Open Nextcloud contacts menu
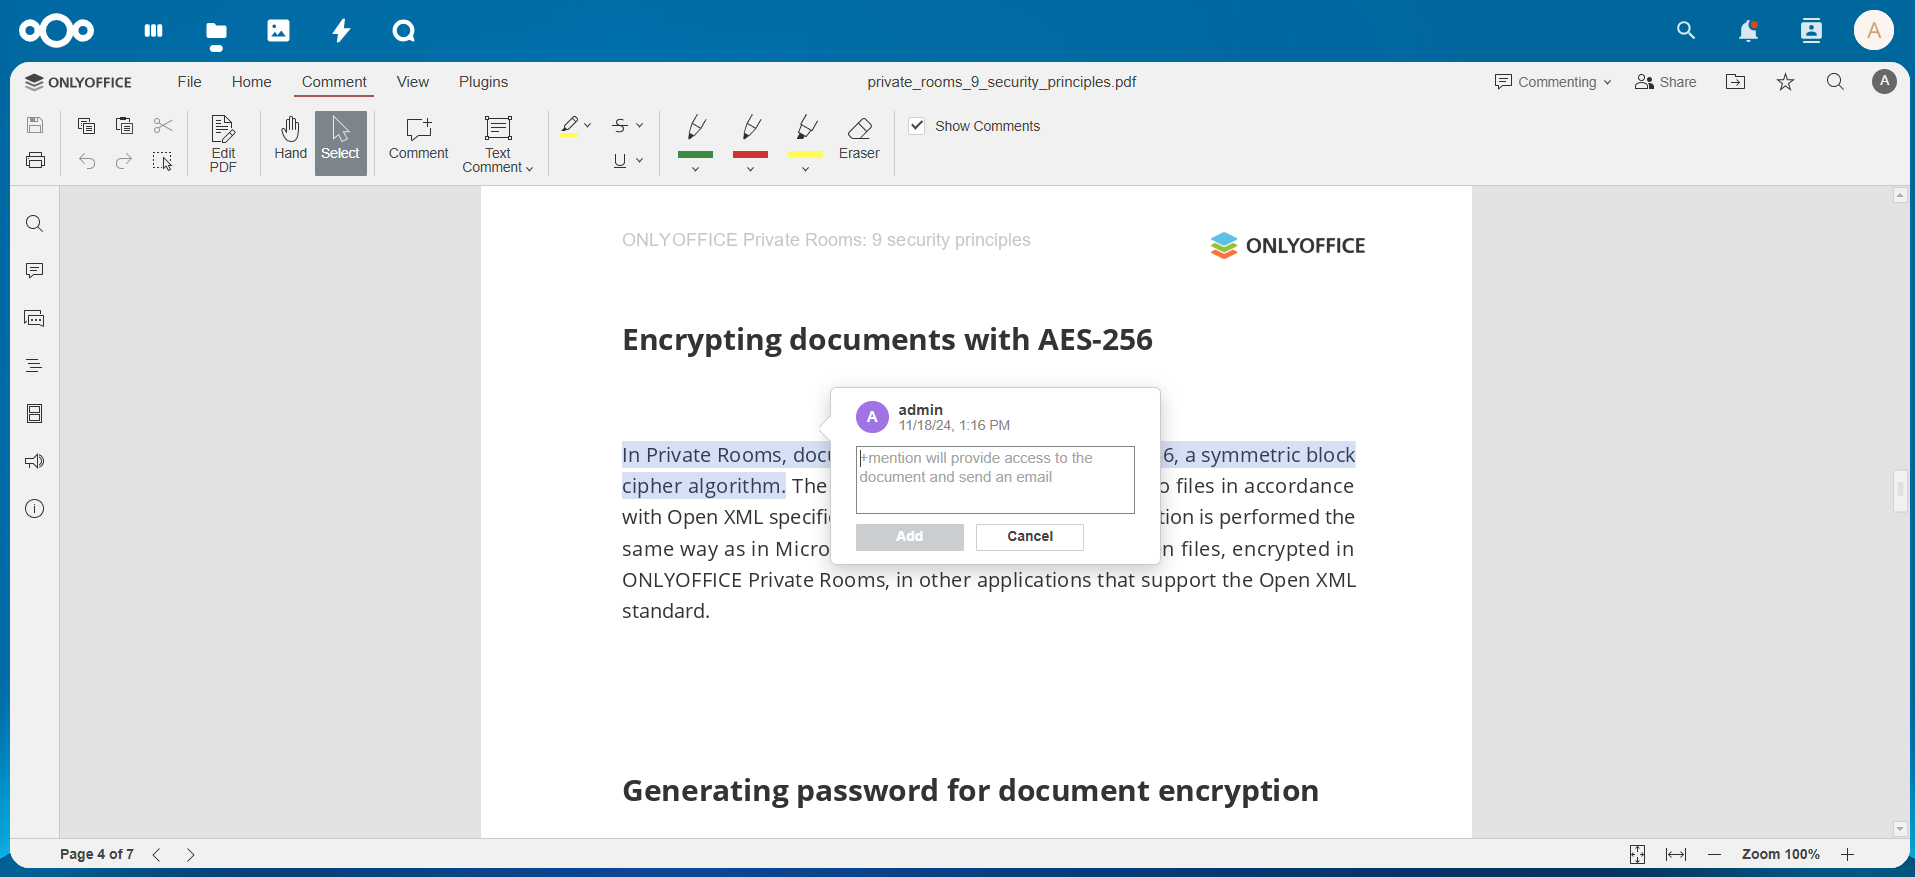Screen dimensions: 1915x877 [x=1811, y=31]
